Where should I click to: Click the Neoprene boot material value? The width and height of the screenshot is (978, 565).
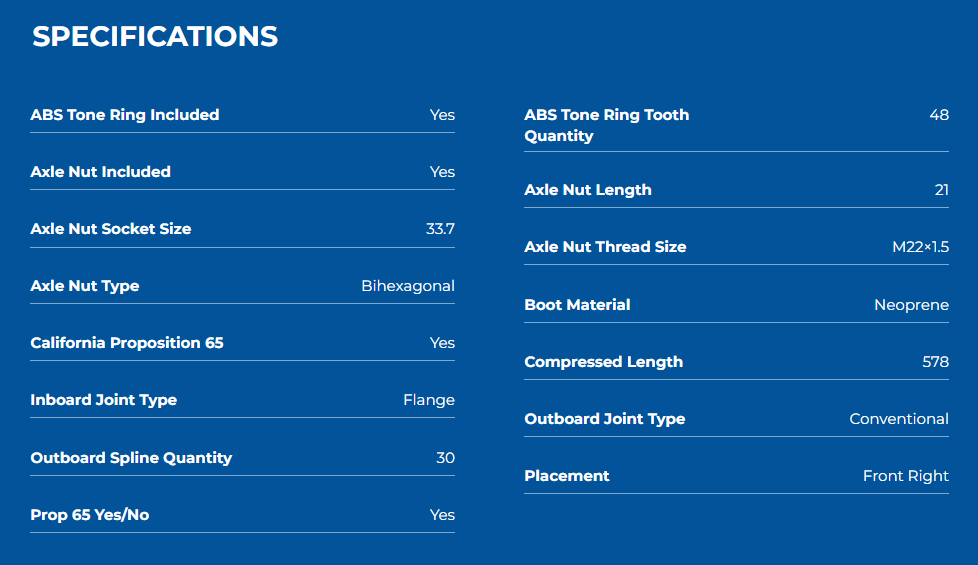pyautogui.click(x=911, y=305)
